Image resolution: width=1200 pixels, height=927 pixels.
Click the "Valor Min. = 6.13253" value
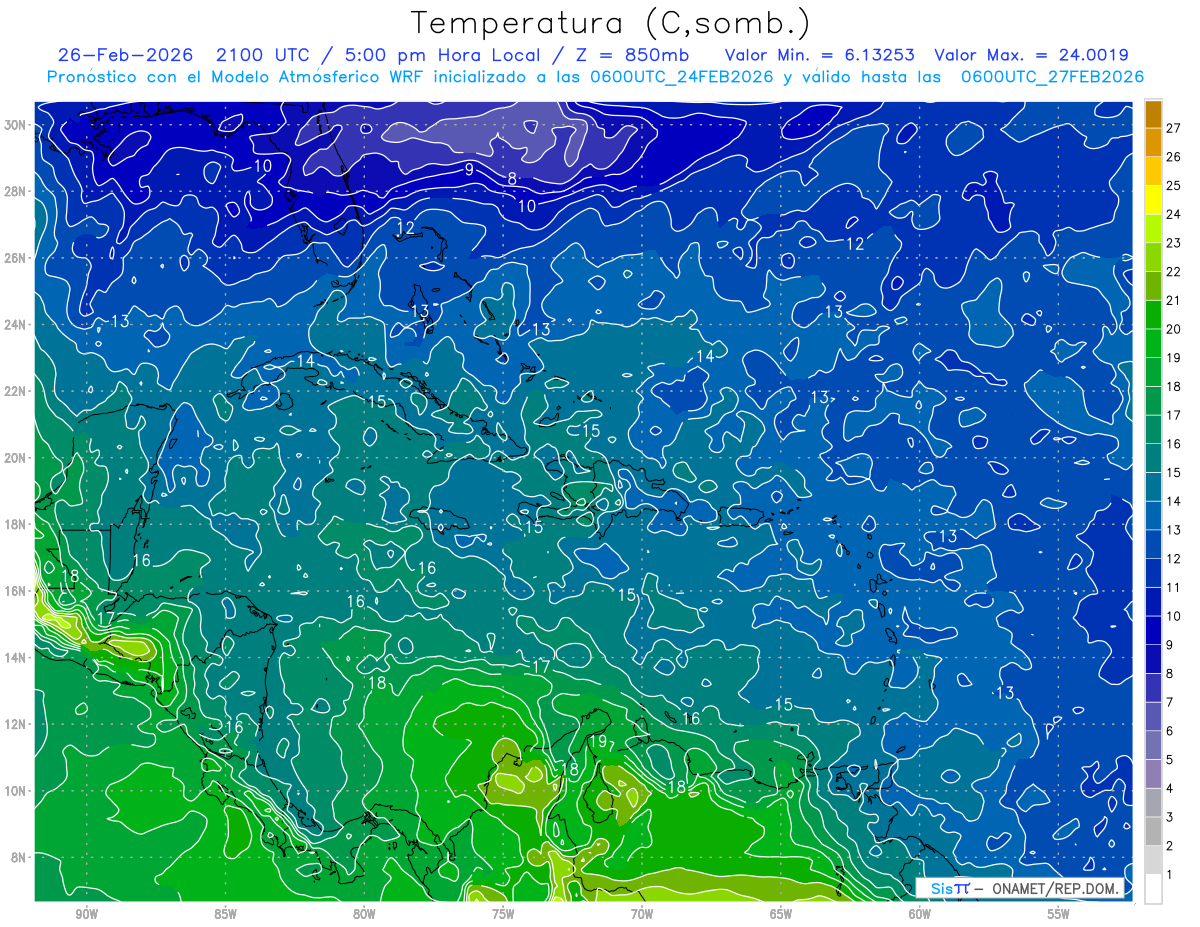(820, 55)
